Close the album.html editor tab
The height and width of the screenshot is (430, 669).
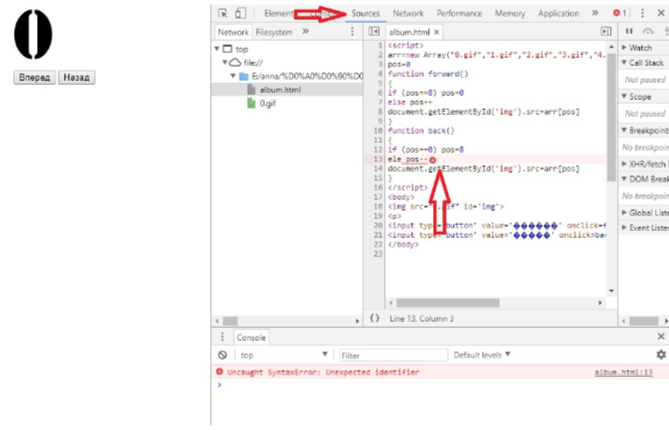pos(436,32)
